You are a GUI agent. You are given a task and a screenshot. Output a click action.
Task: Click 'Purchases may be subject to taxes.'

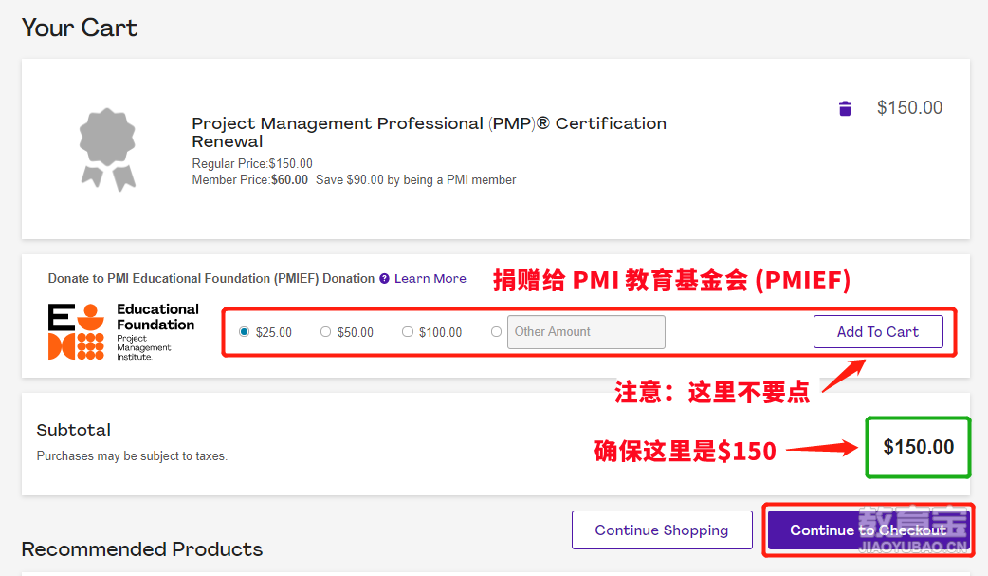coord(132,456)
